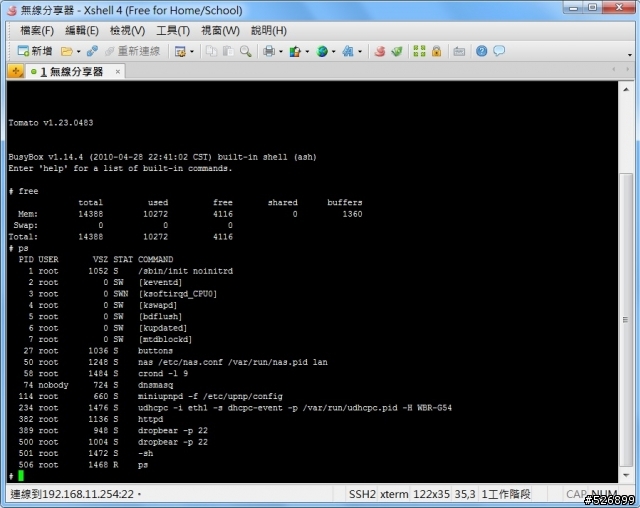Click the Xshell icon in the title bar
The image size is (640, 508).
(x=12, y=10)
